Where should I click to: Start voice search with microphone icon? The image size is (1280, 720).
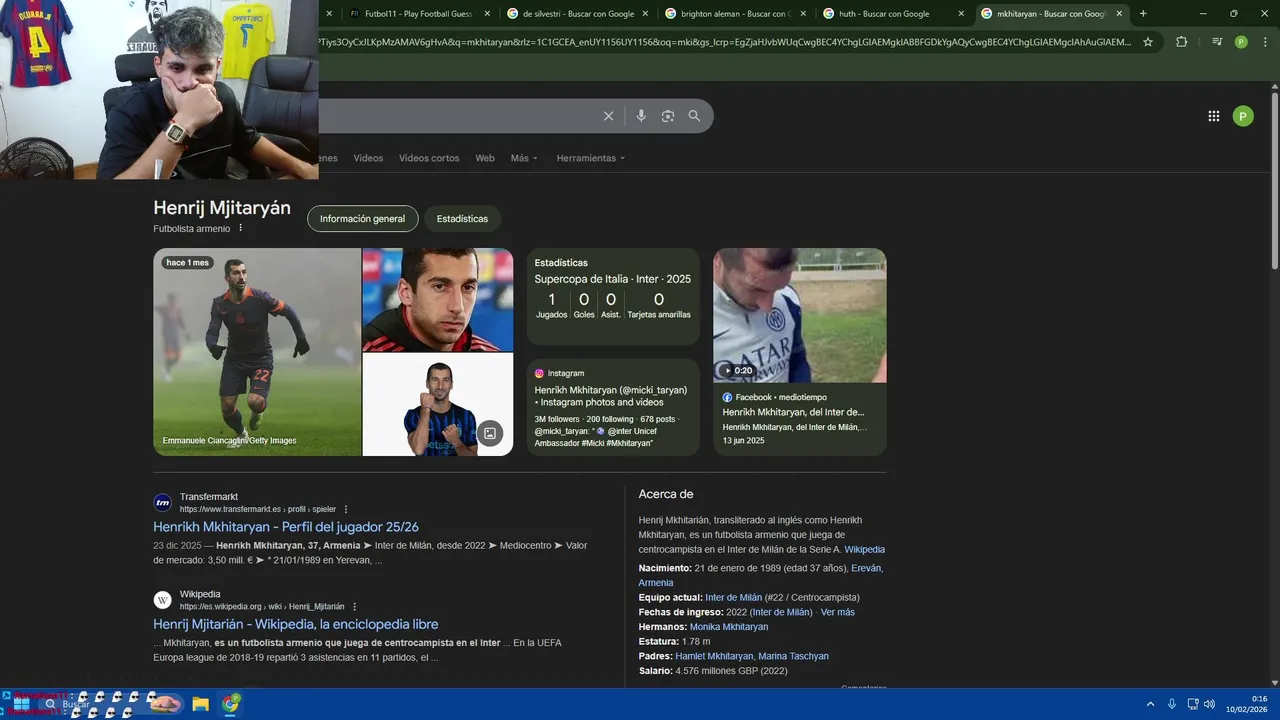click(641, 116)
